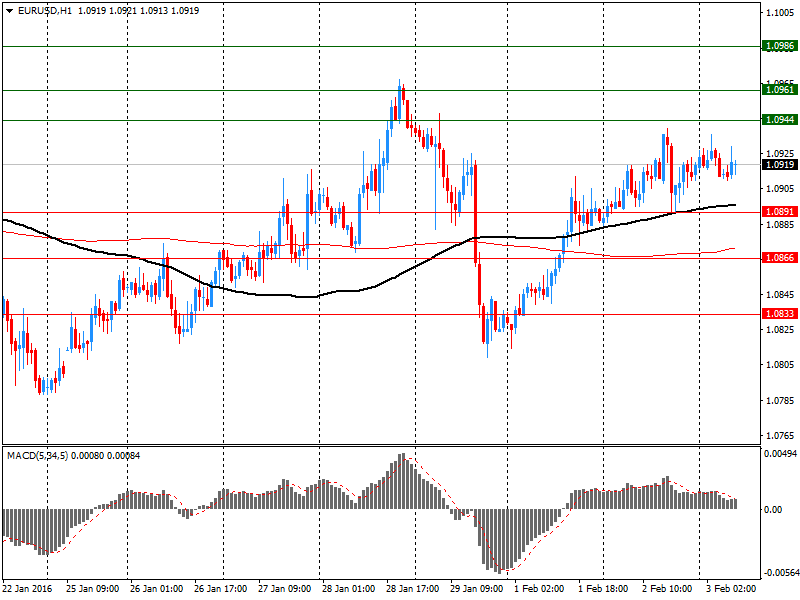Screen dimensions: 800x600
Task: Click the 1 Feb 18:00 time axis label
Action: 603,589
